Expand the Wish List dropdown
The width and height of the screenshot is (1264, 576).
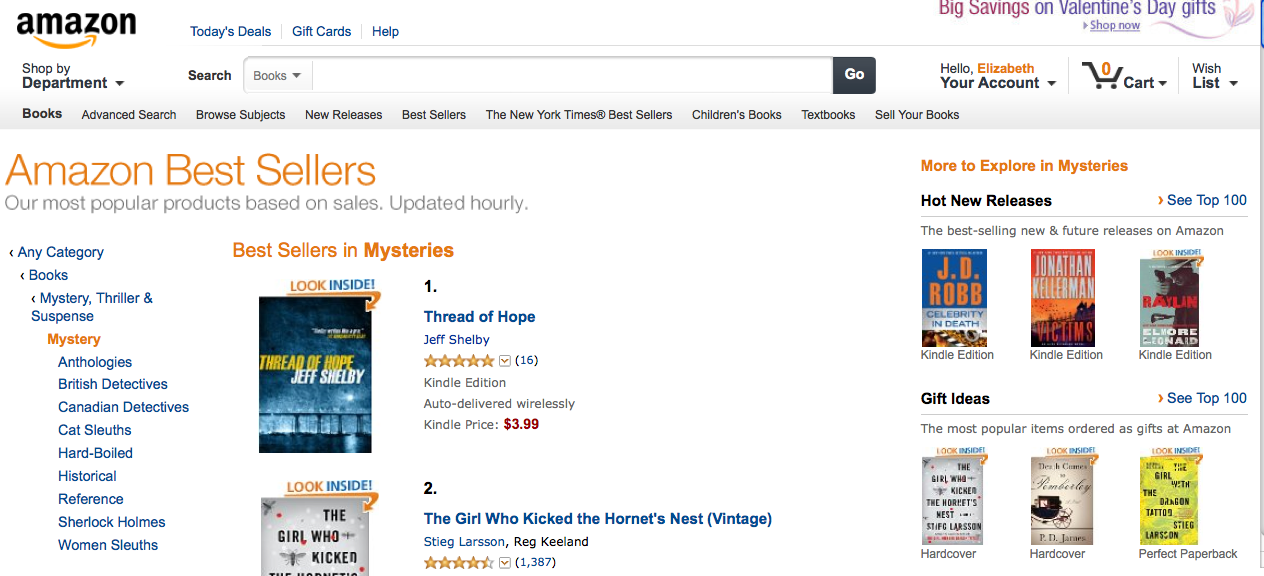tap(1215, 76)
